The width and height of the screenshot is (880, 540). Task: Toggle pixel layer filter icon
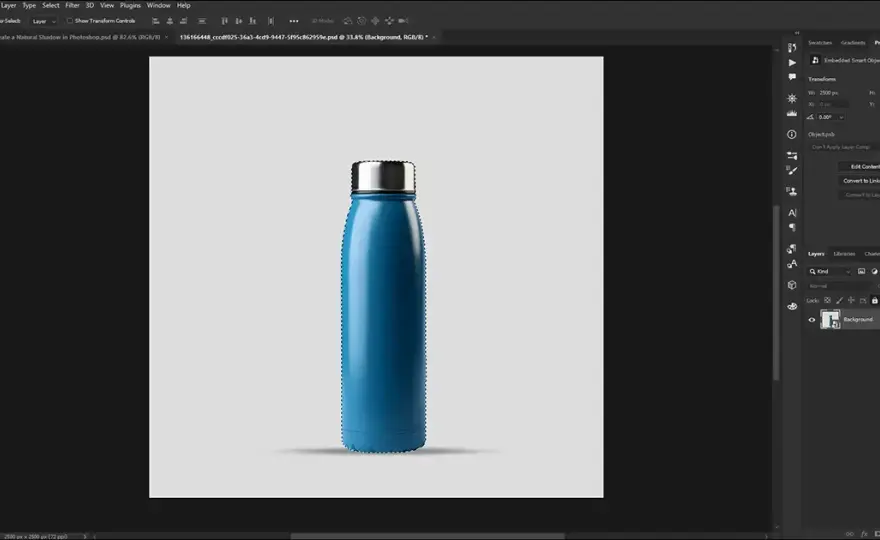coord(861,272)
